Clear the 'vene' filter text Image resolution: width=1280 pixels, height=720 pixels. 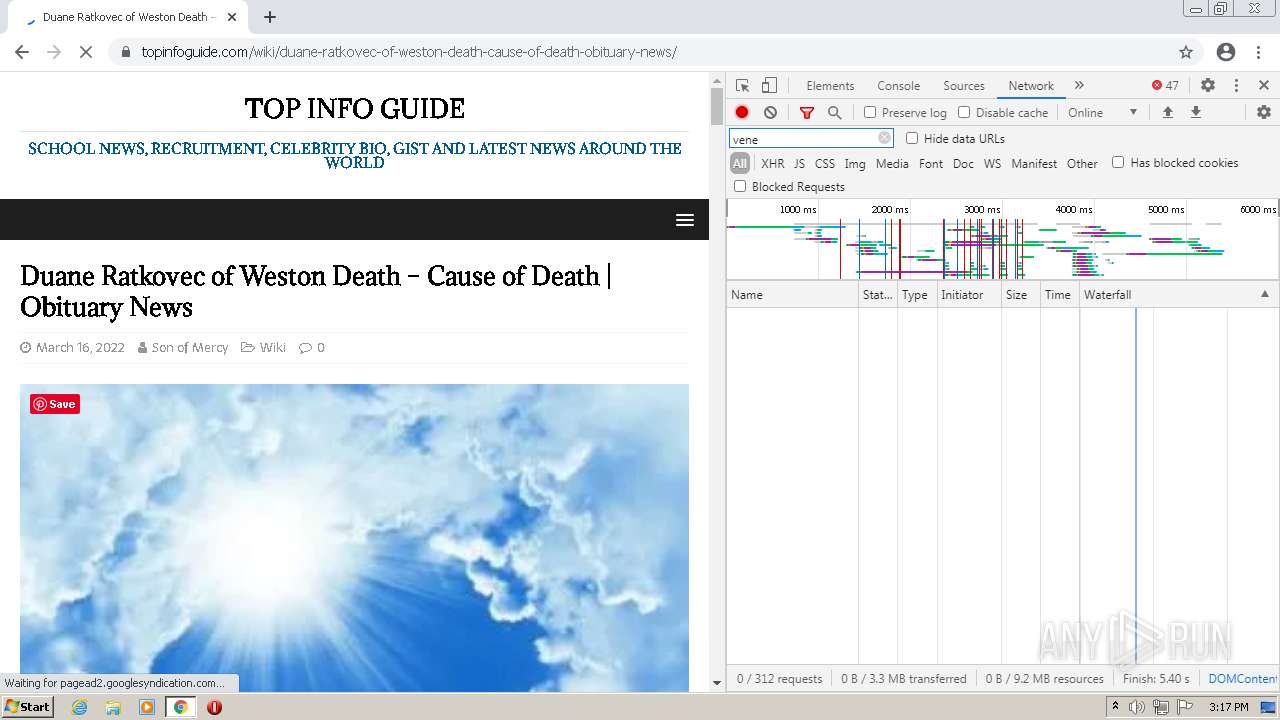pyautogui.click(x=884, y=139)
